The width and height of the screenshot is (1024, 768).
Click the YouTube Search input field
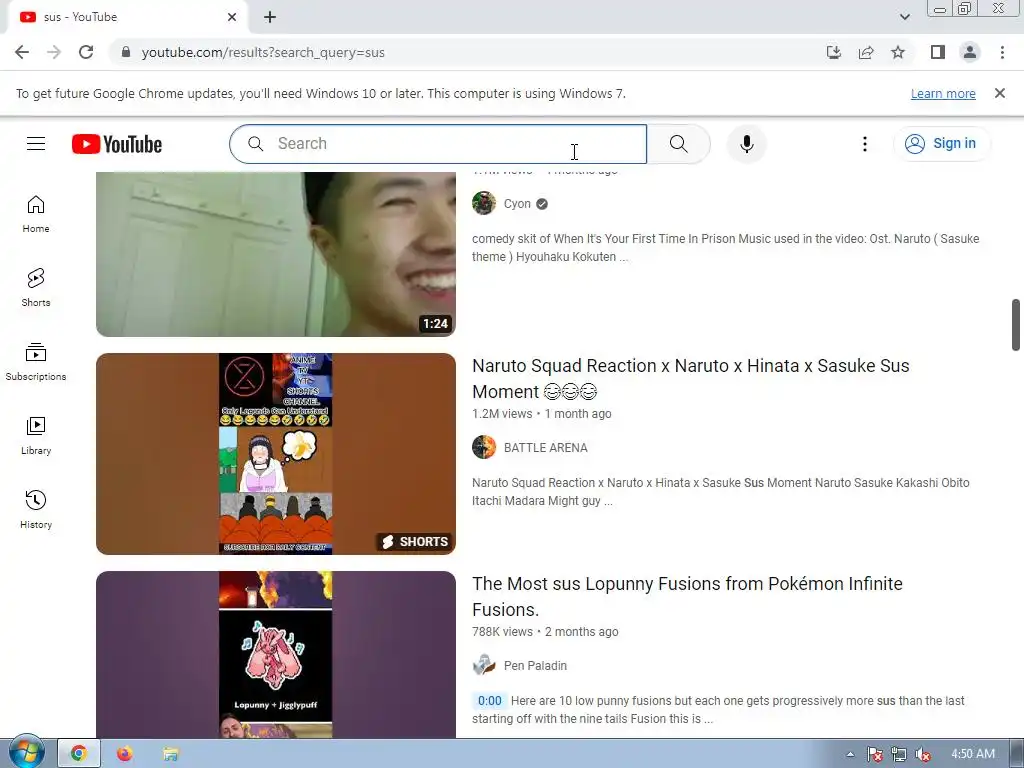(438, 144)
